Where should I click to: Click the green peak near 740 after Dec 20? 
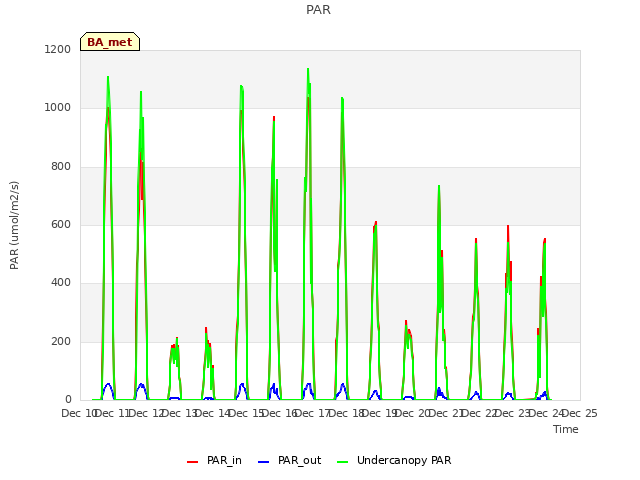pos(439,186)
